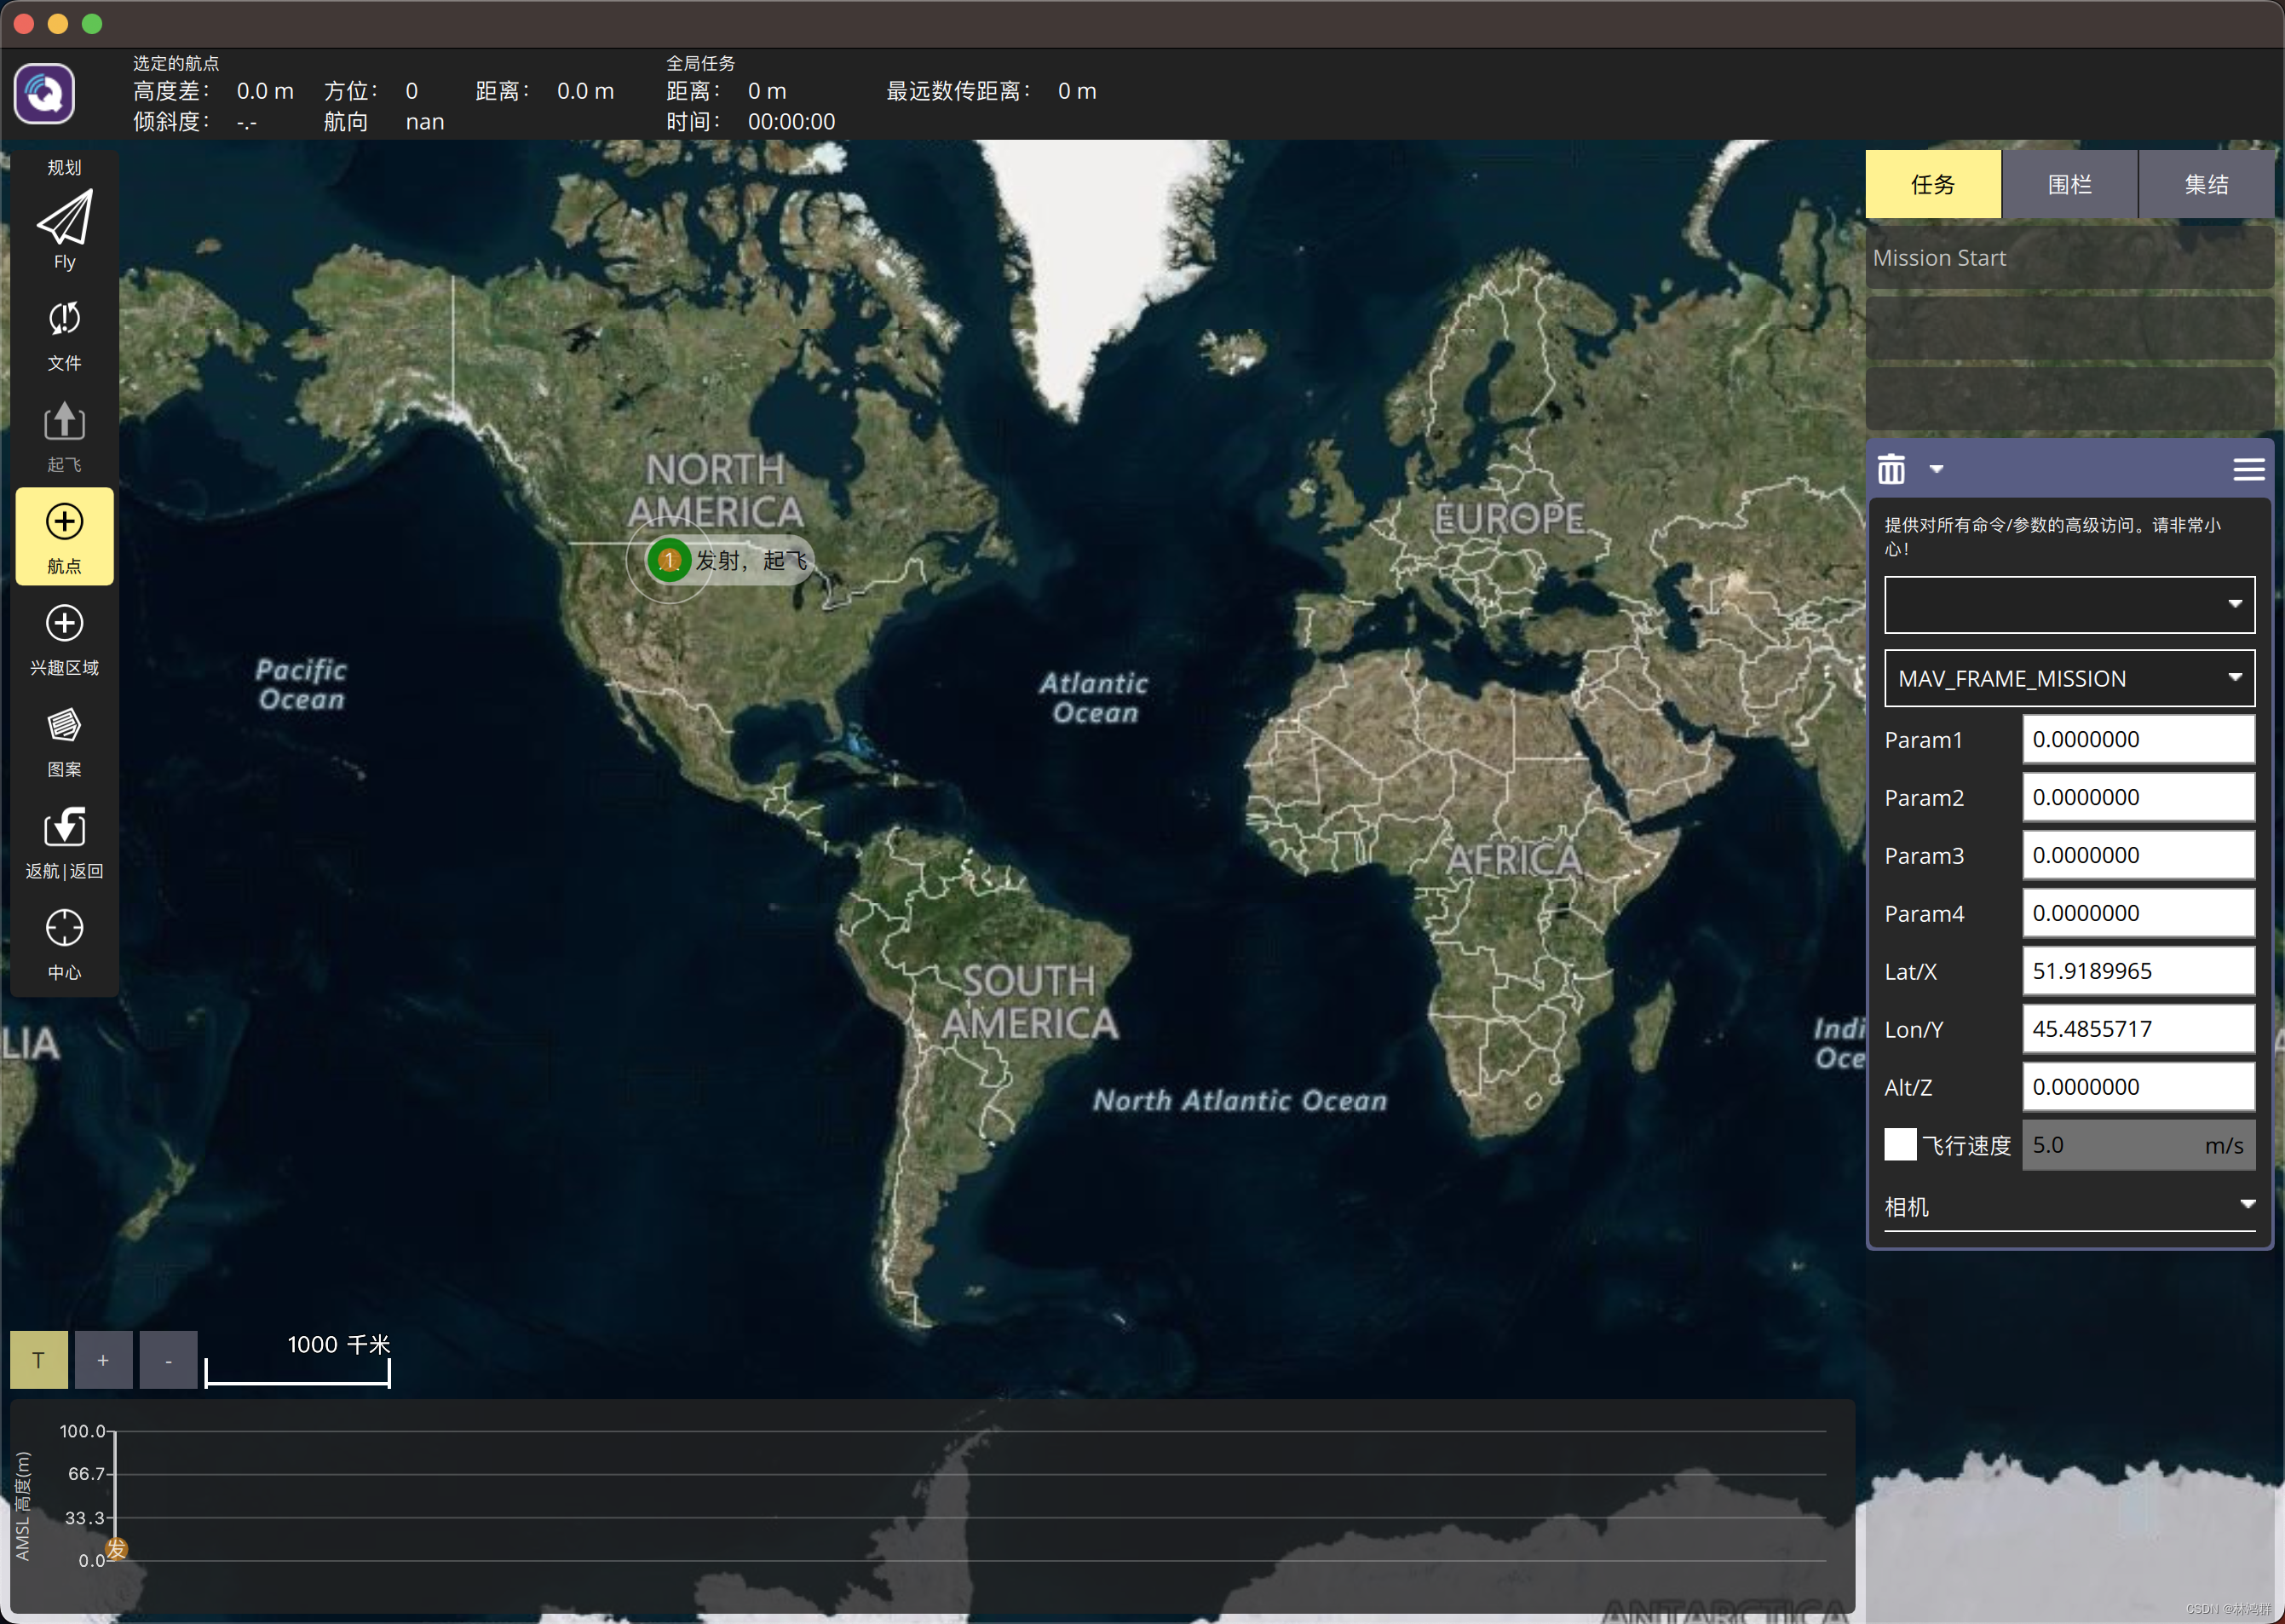Select the 起飞 takeoff tool
The height and width of the screenshot is (1624, 2285).
coord(64,437)
